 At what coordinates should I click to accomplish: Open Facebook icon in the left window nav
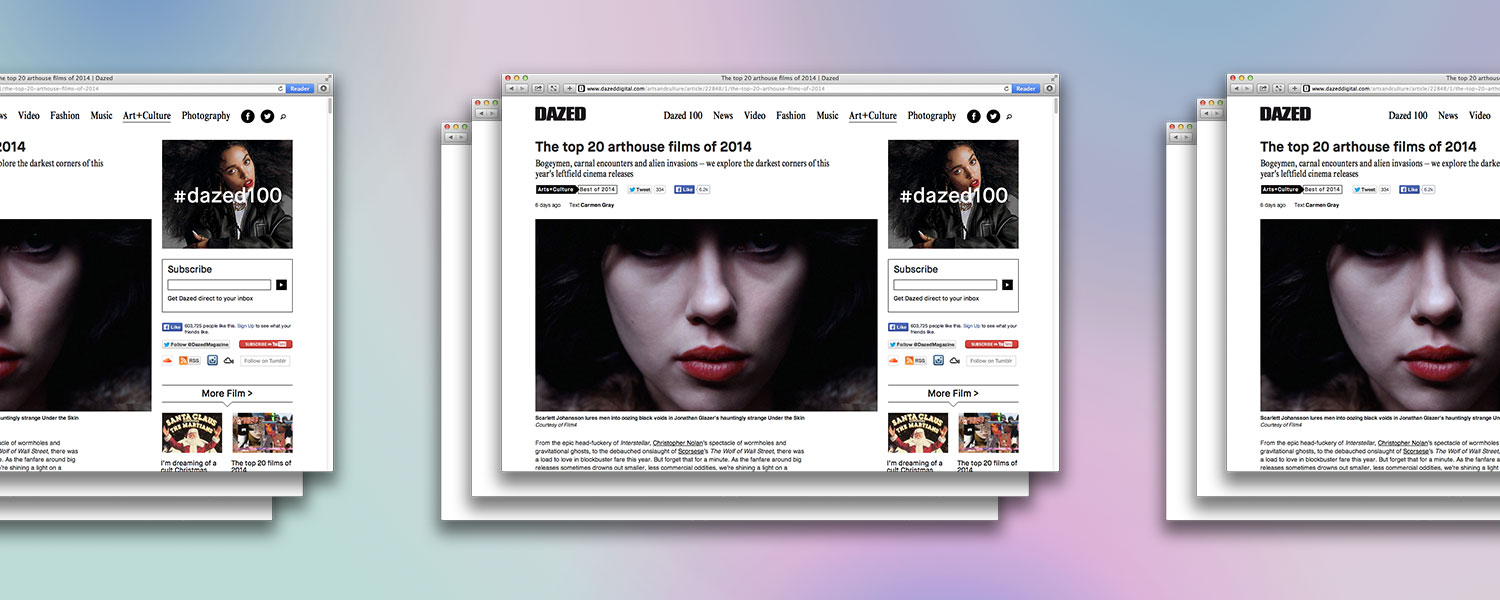(248, 116)
